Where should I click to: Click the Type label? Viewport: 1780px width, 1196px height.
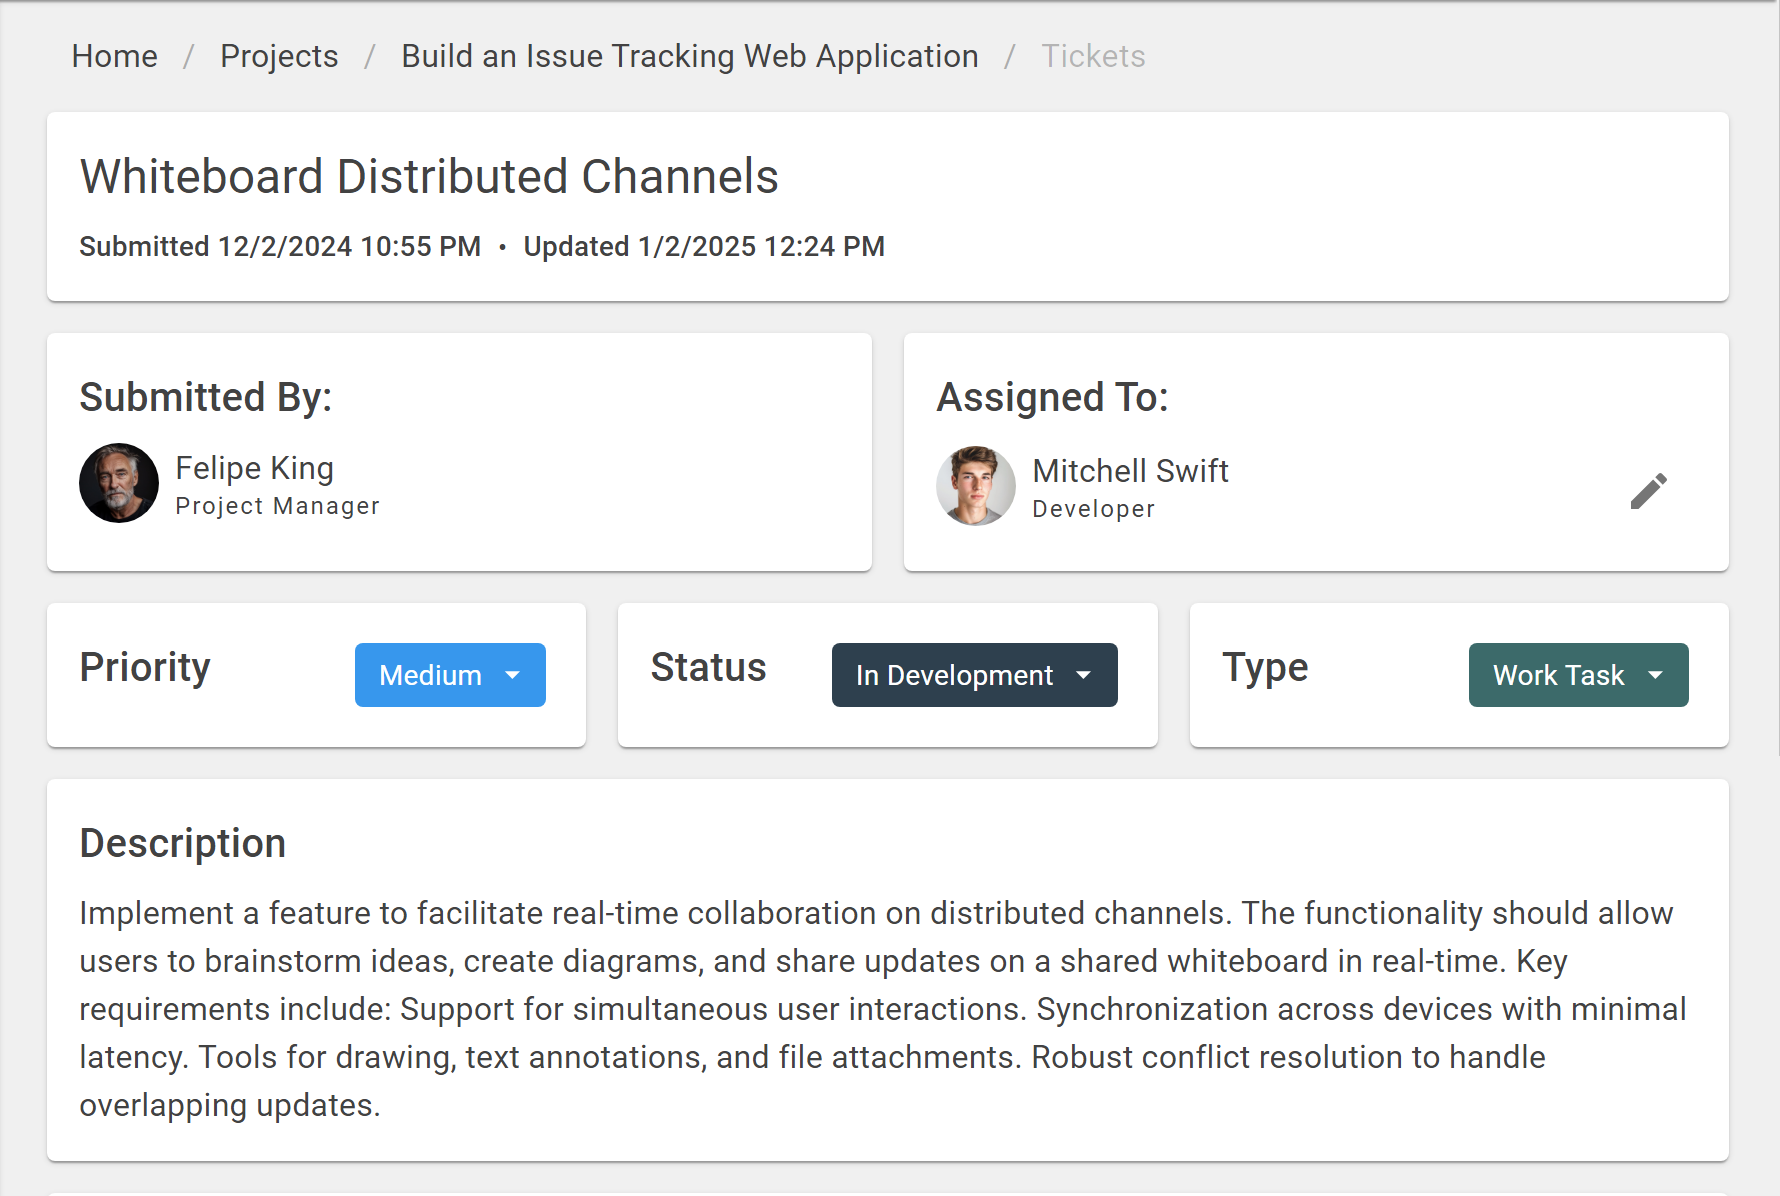(1264, 667)
